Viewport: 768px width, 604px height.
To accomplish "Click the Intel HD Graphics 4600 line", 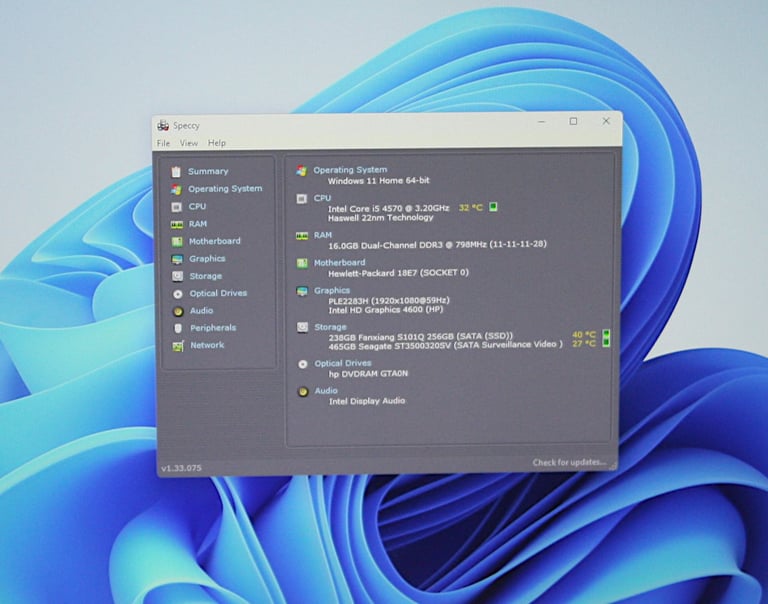I will 386,310.
